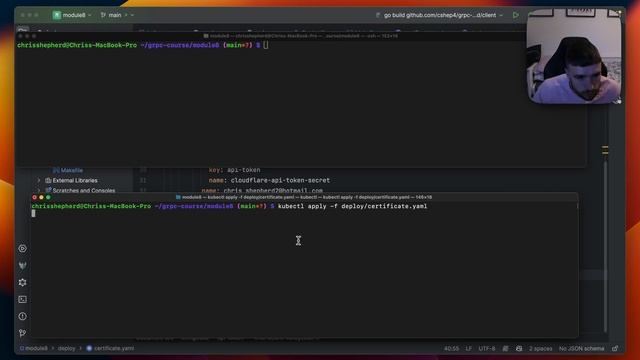Open the Makefile in project tree
640x360 pixels.
(71, 170)
